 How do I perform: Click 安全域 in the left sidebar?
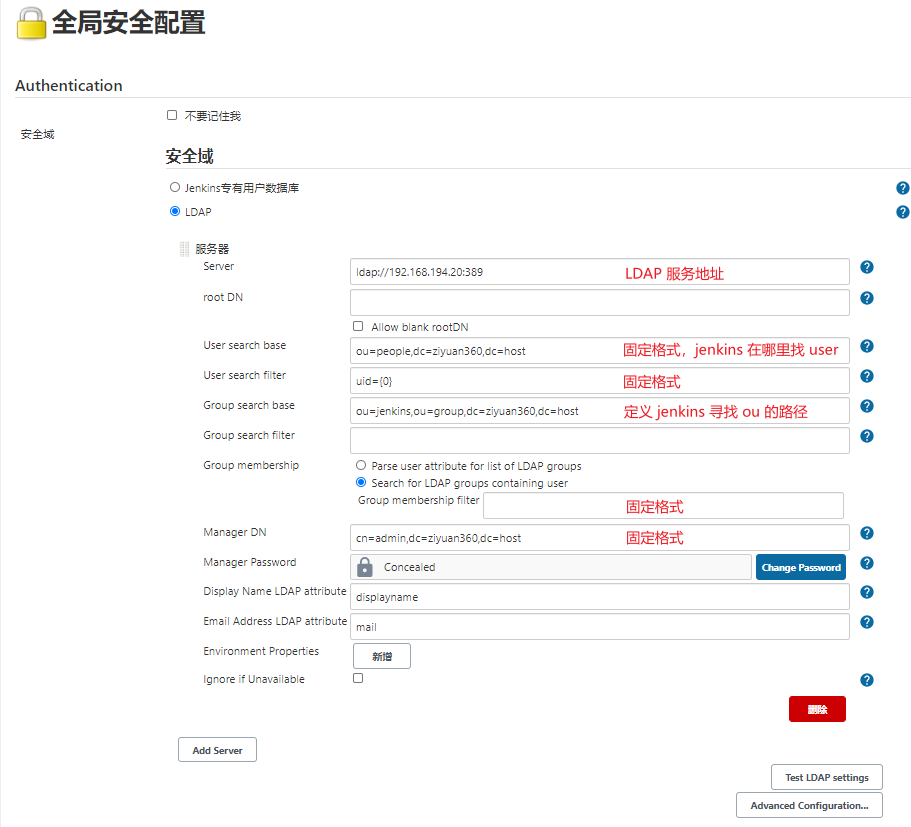(37, 133)
